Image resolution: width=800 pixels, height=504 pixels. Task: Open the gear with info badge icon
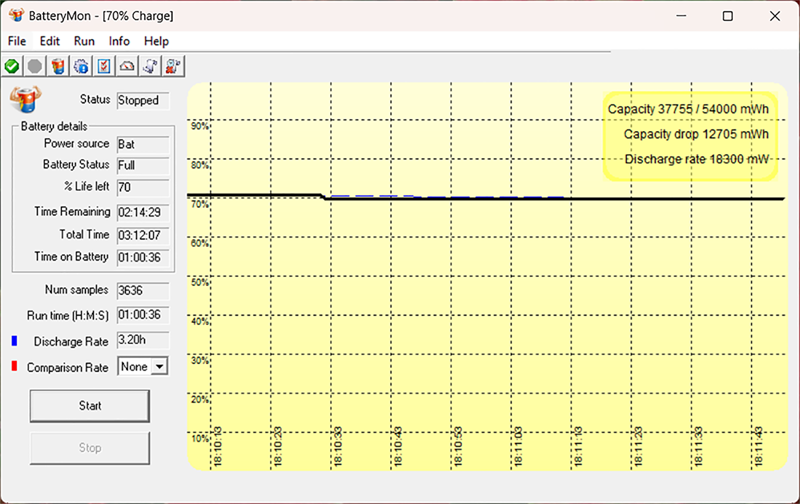coord(81,66)
